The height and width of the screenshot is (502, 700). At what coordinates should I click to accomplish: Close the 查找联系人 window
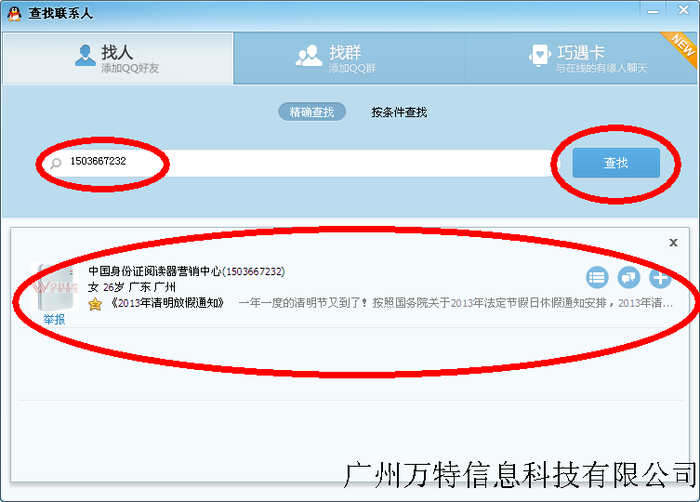pos(683,10)
